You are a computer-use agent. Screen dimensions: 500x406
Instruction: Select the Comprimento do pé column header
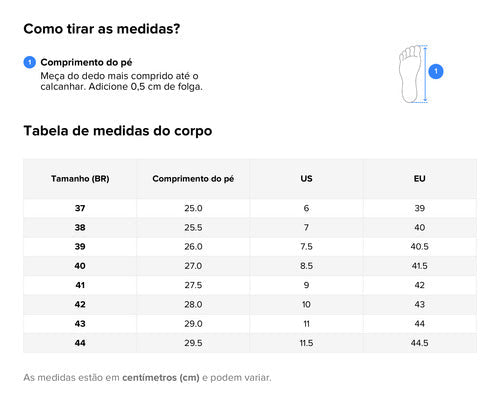(193, 179)
